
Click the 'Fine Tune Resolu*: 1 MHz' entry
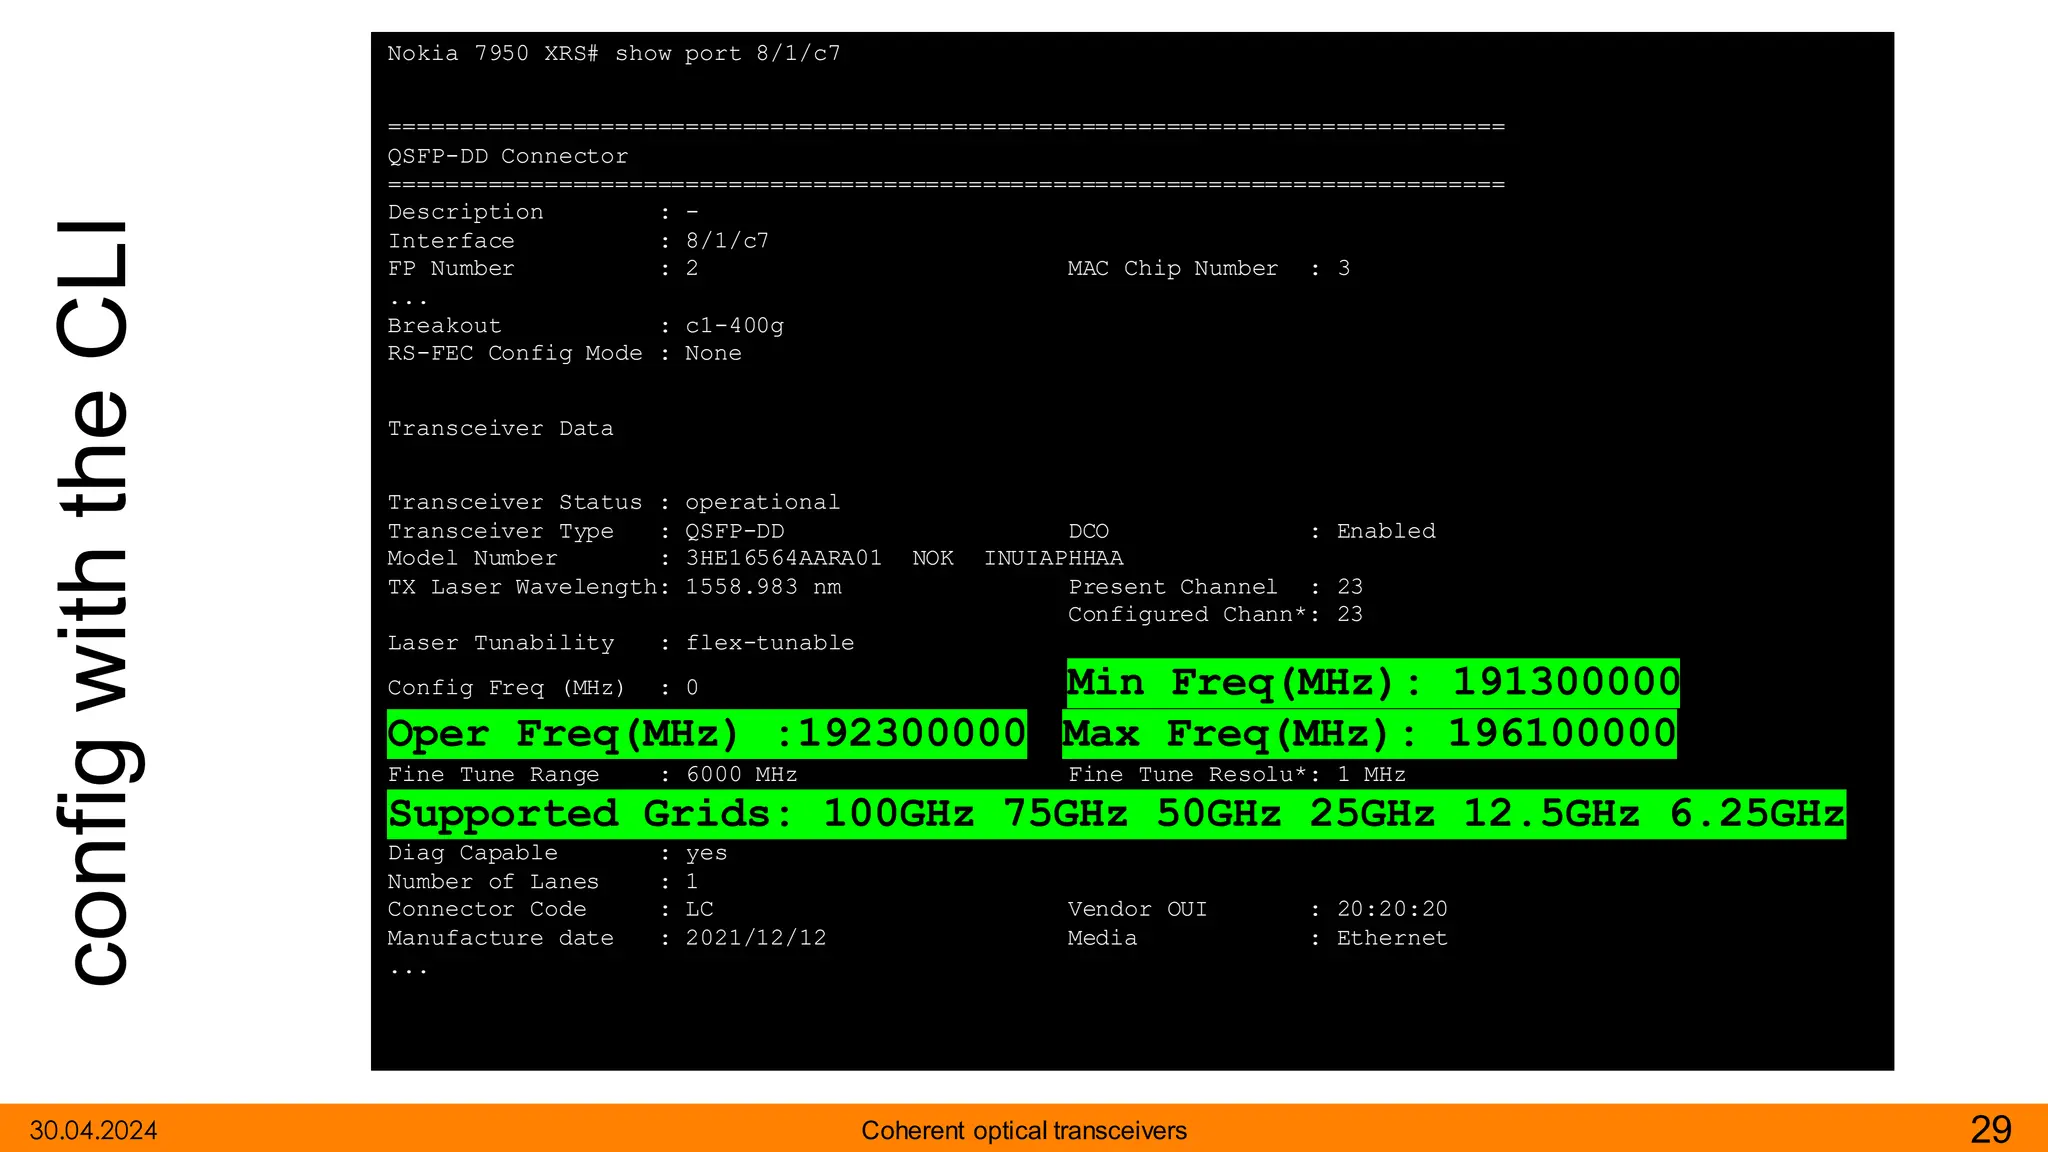[x=1236, y=775]
